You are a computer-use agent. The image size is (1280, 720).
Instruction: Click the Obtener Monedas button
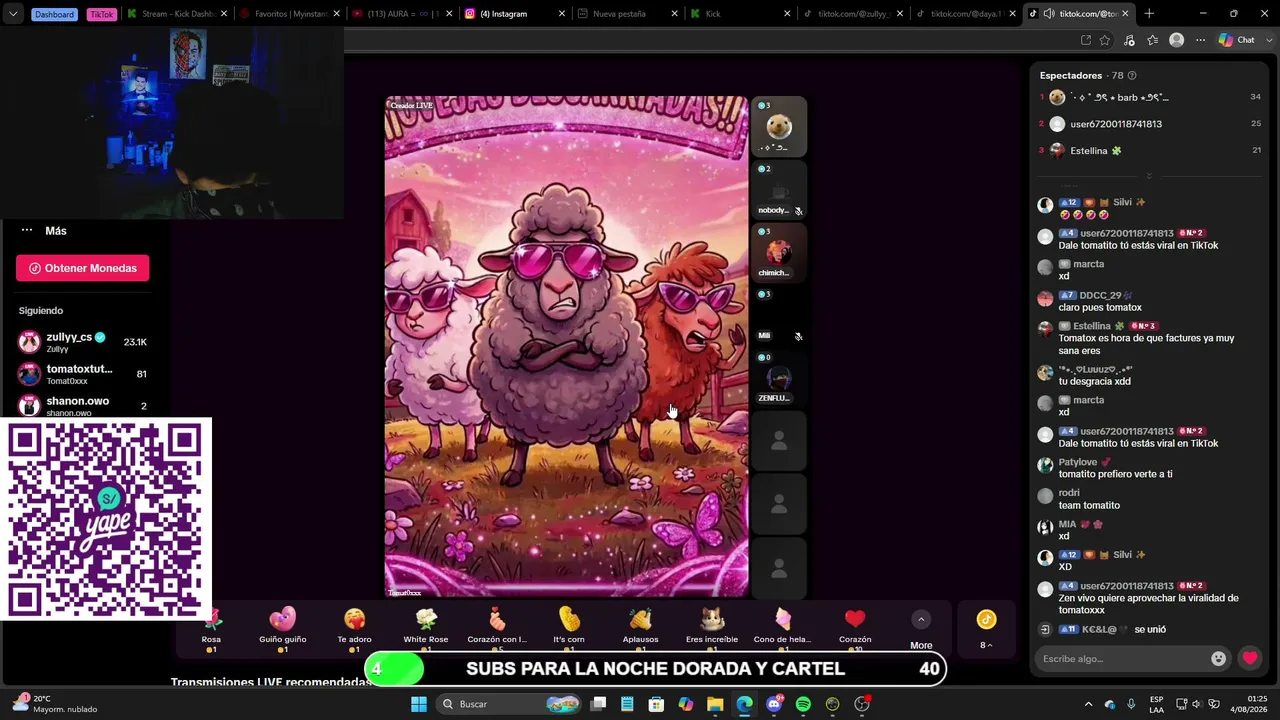[x=83, y=268]
